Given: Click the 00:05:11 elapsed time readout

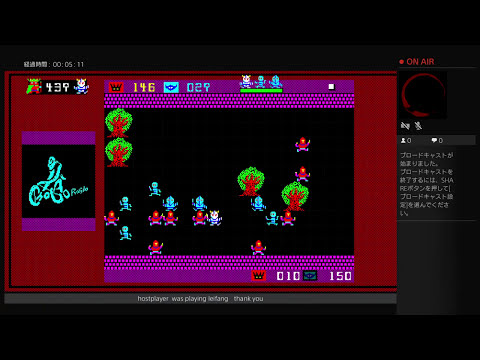Looking at the screenshot, I should point(68,64).
